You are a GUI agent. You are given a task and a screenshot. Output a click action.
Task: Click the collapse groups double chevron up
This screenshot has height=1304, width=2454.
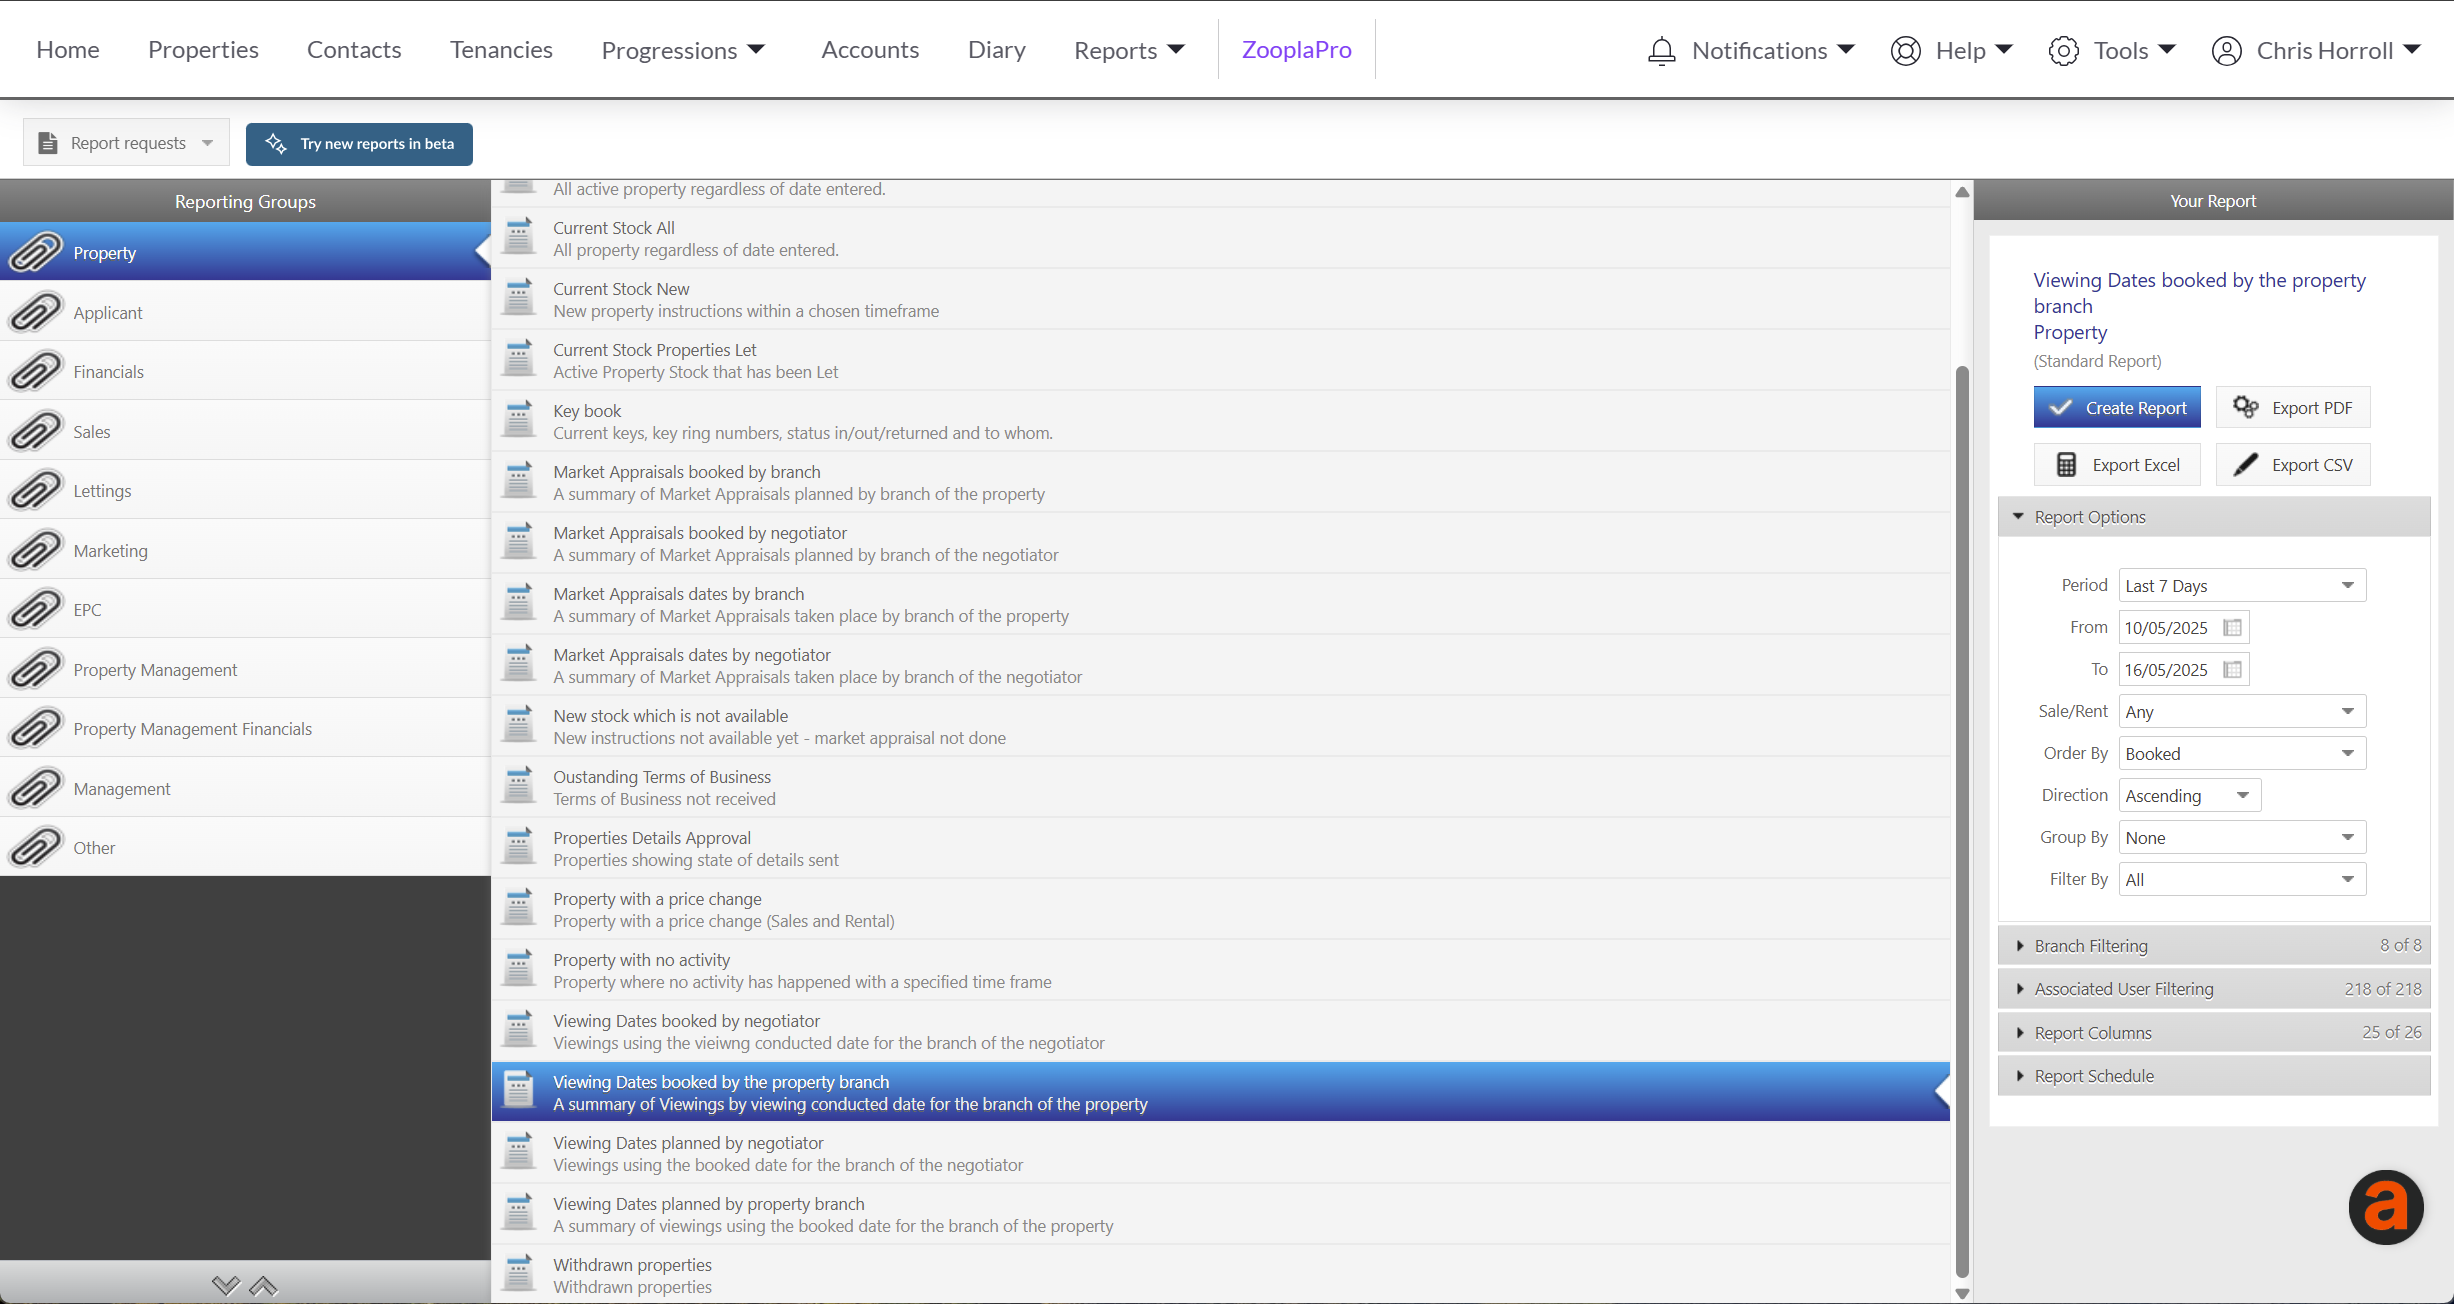point(263,1285)
